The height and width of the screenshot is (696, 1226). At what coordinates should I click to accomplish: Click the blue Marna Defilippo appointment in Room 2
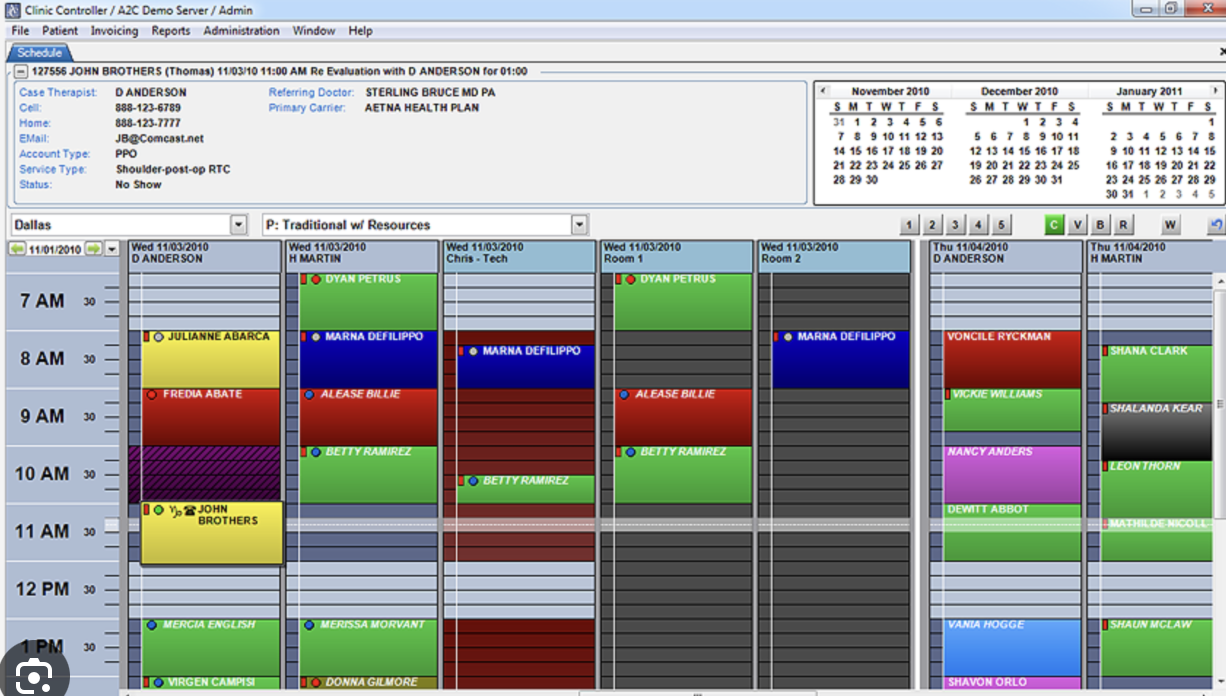tap(841, 360)
